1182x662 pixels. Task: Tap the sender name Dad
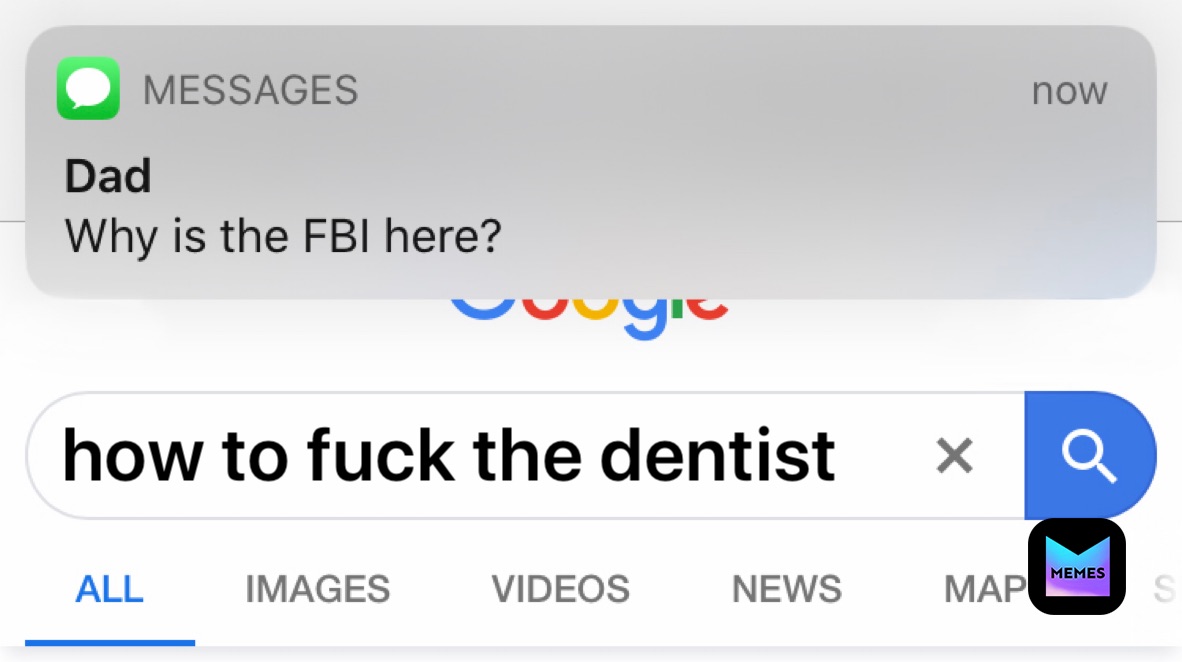[108, 177]
